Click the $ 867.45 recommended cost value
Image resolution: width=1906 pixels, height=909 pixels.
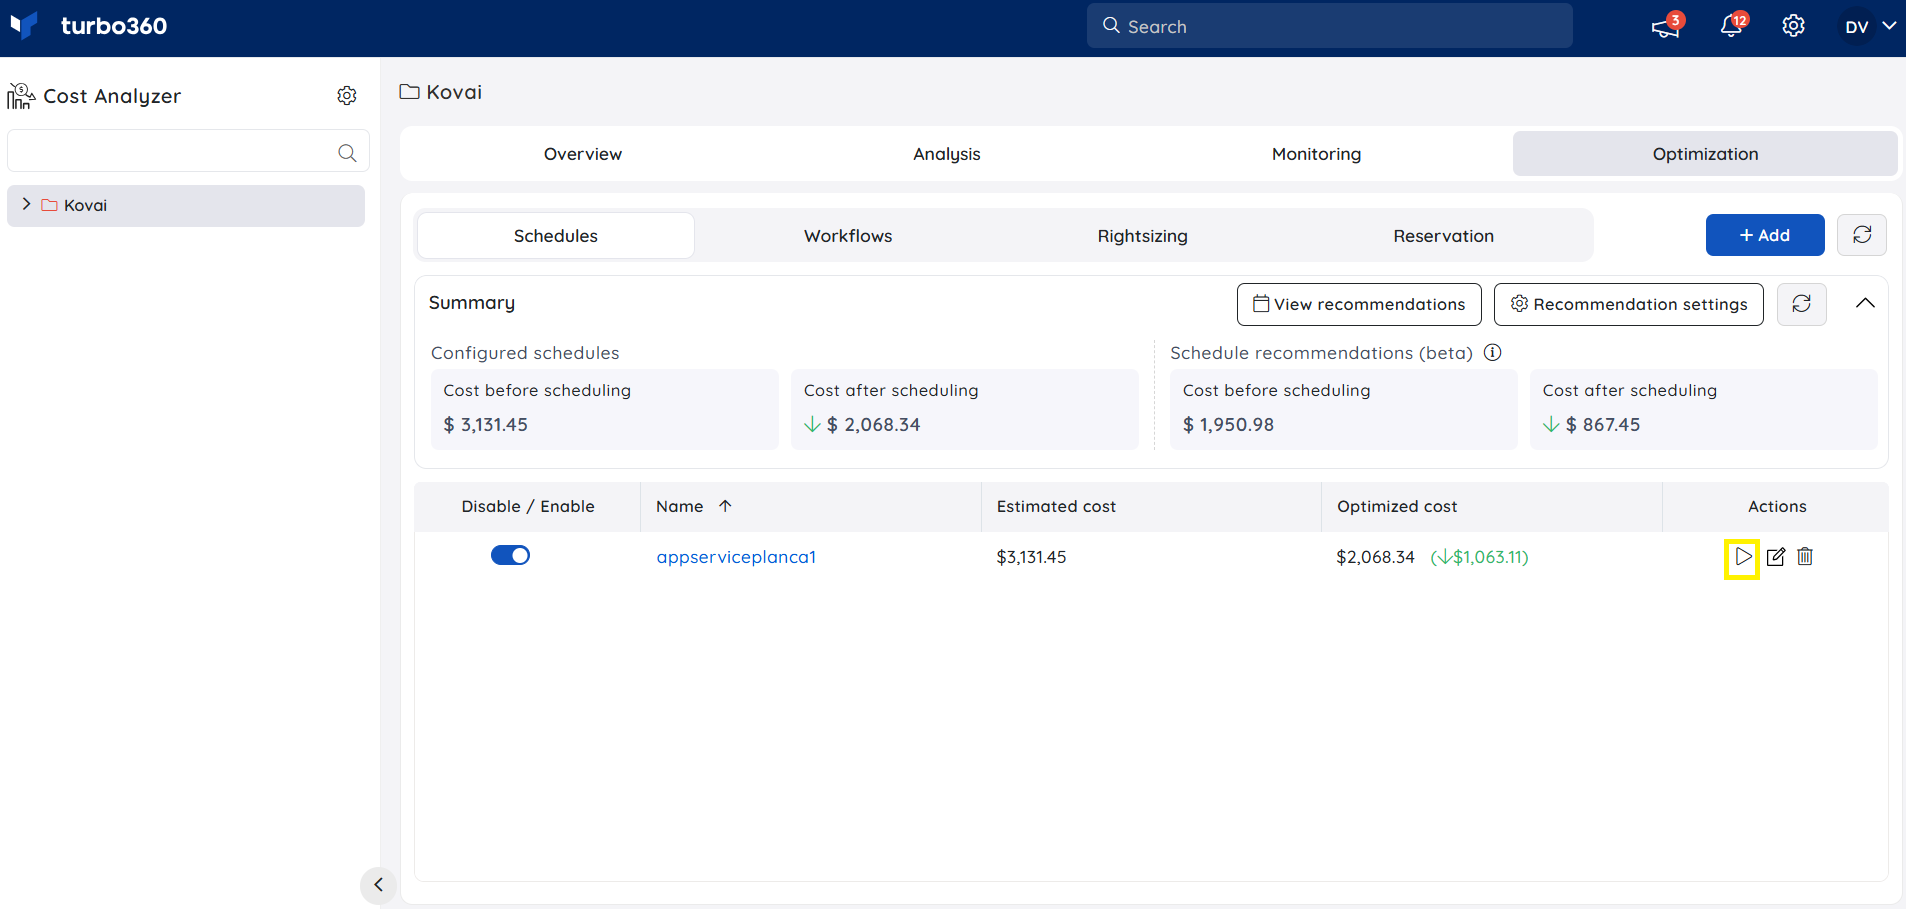point(1603,424)
